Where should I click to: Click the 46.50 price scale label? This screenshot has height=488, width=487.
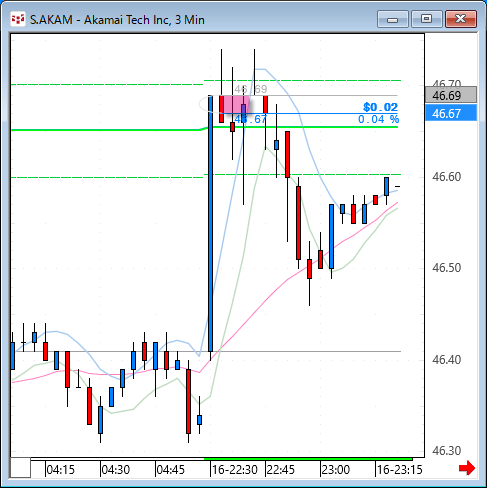pyautogui.click(x=446, y=268)
